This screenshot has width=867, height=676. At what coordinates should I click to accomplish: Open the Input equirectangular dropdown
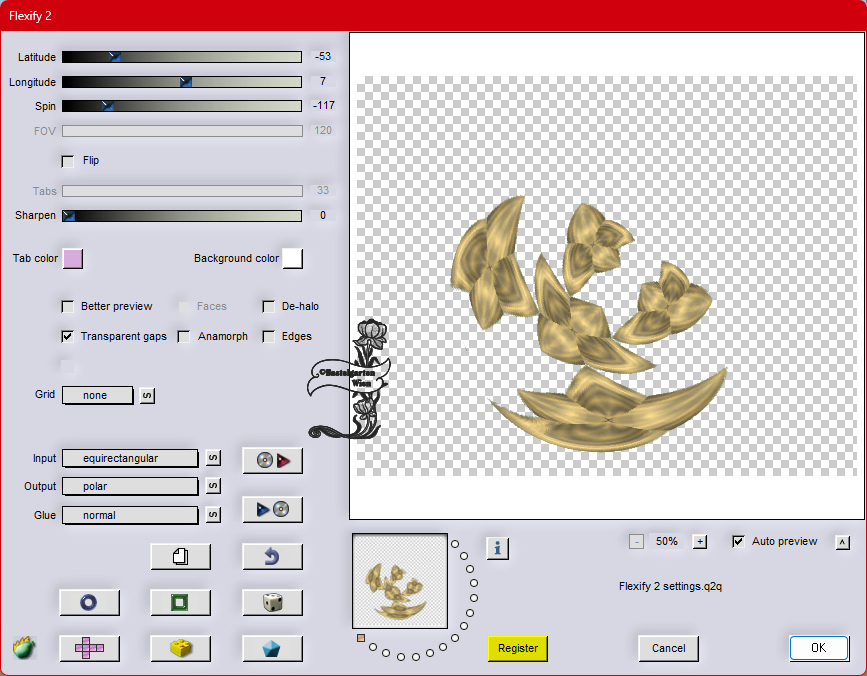[130, 458]
